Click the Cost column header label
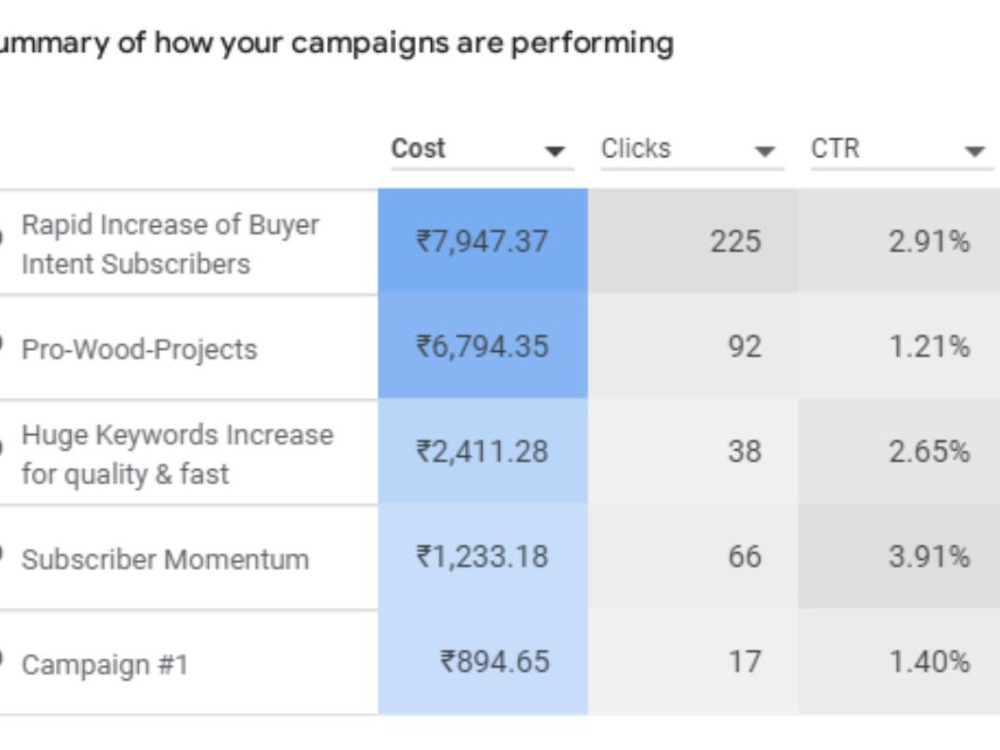Image resolution: width=1000 pixels, height=750 pixels. click(418, 148)
